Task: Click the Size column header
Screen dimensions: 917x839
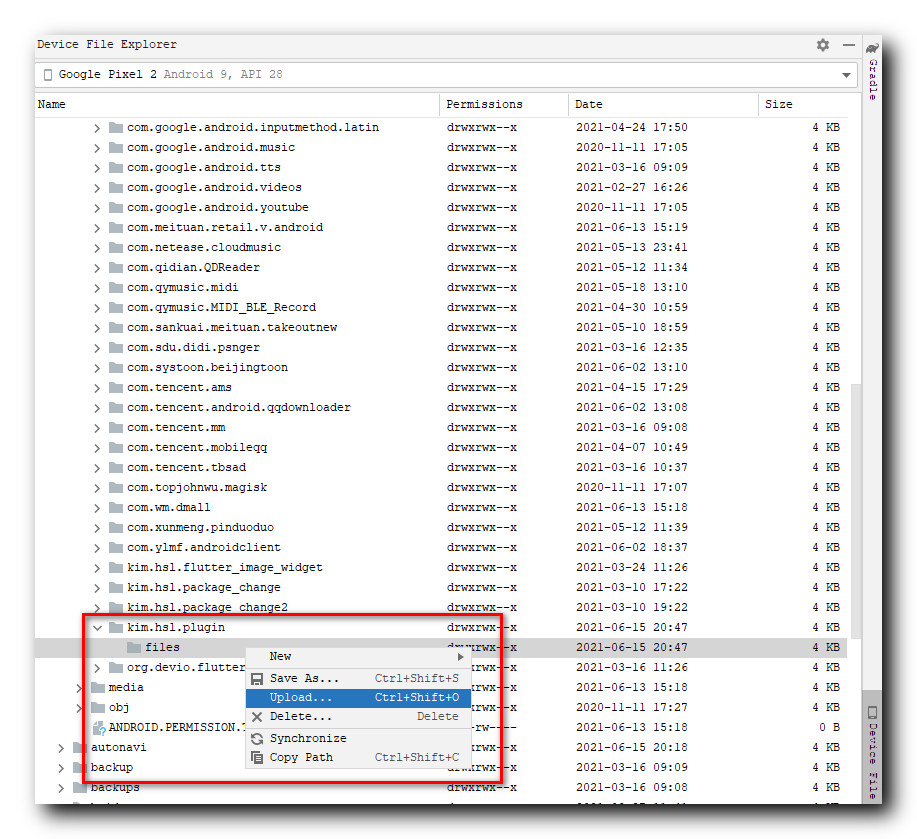Action: (778, 104)
